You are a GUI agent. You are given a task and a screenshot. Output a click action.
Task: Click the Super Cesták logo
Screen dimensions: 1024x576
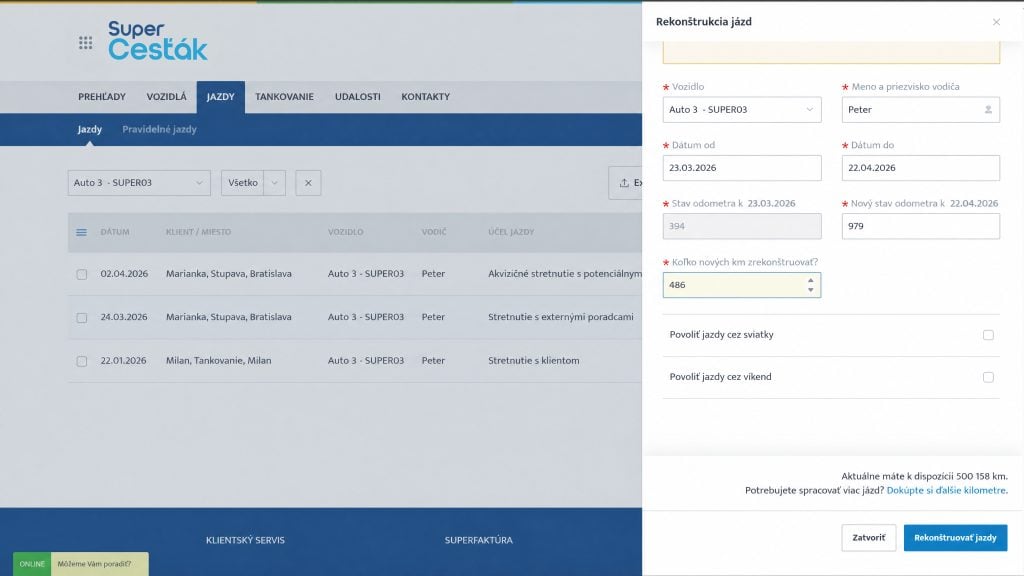(x=157, y=40)
